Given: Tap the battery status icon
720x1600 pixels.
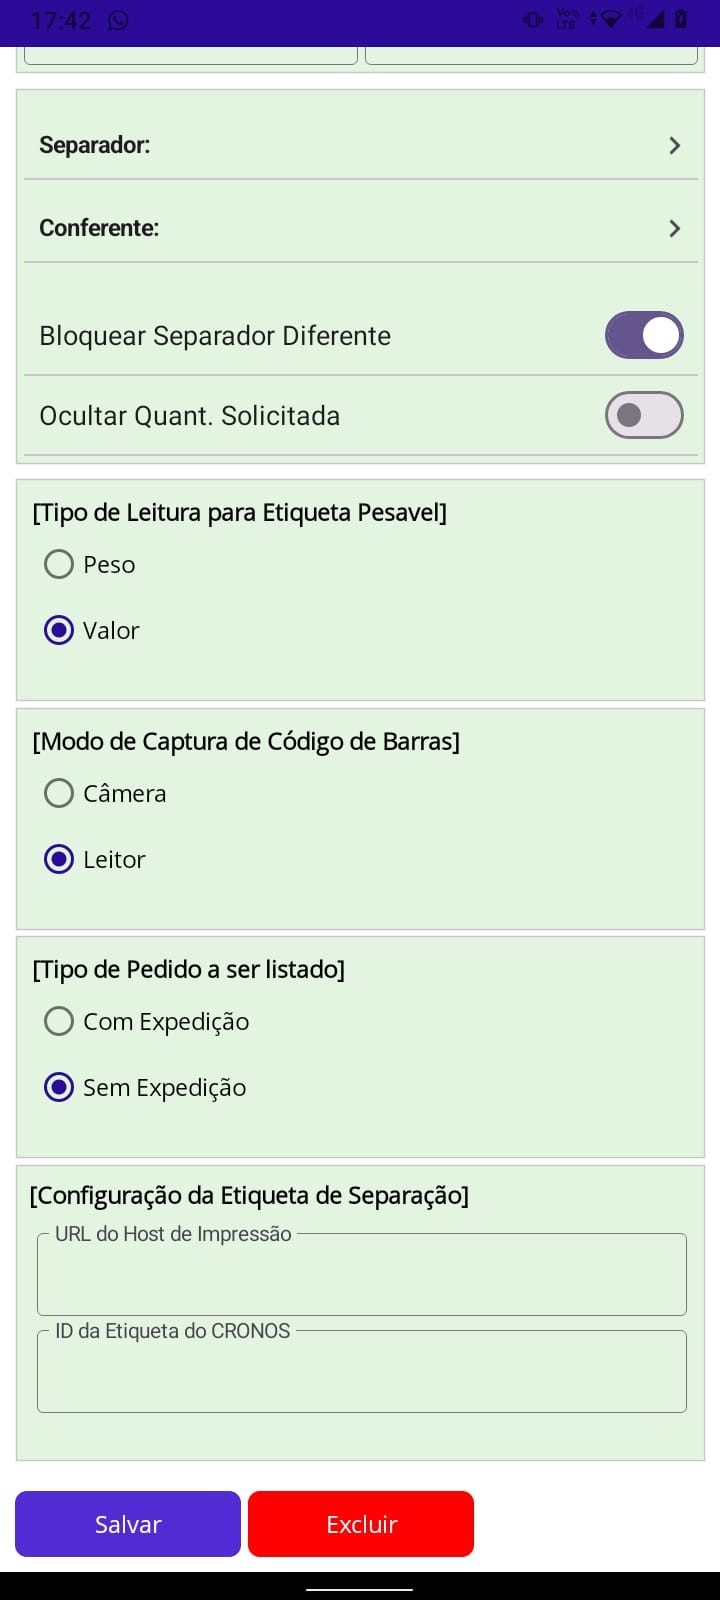Looking at the screenshot, I should 682,19.
